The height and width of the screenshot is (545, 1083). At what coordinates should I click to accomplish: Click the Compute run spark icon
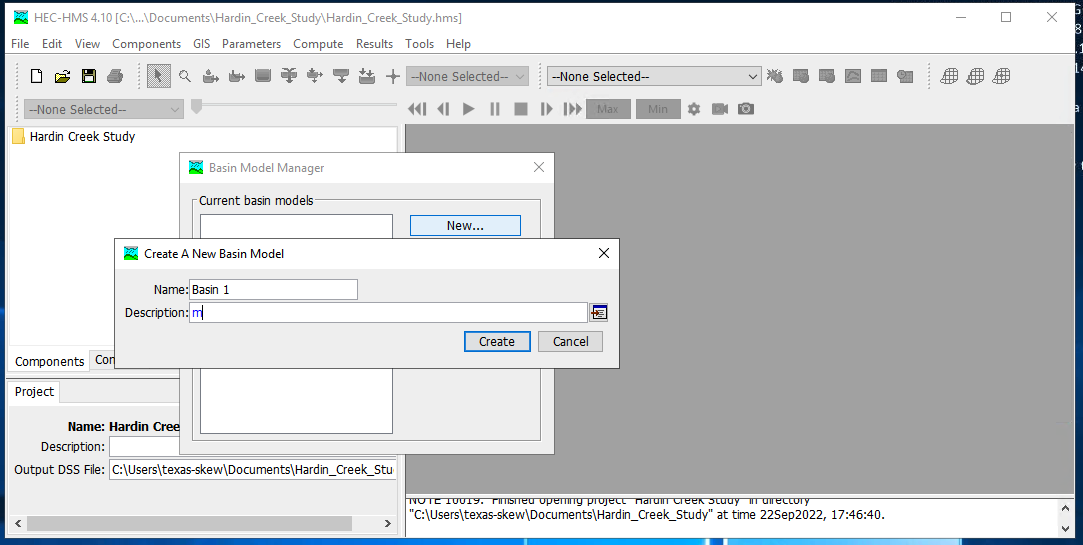coord(775,77)
